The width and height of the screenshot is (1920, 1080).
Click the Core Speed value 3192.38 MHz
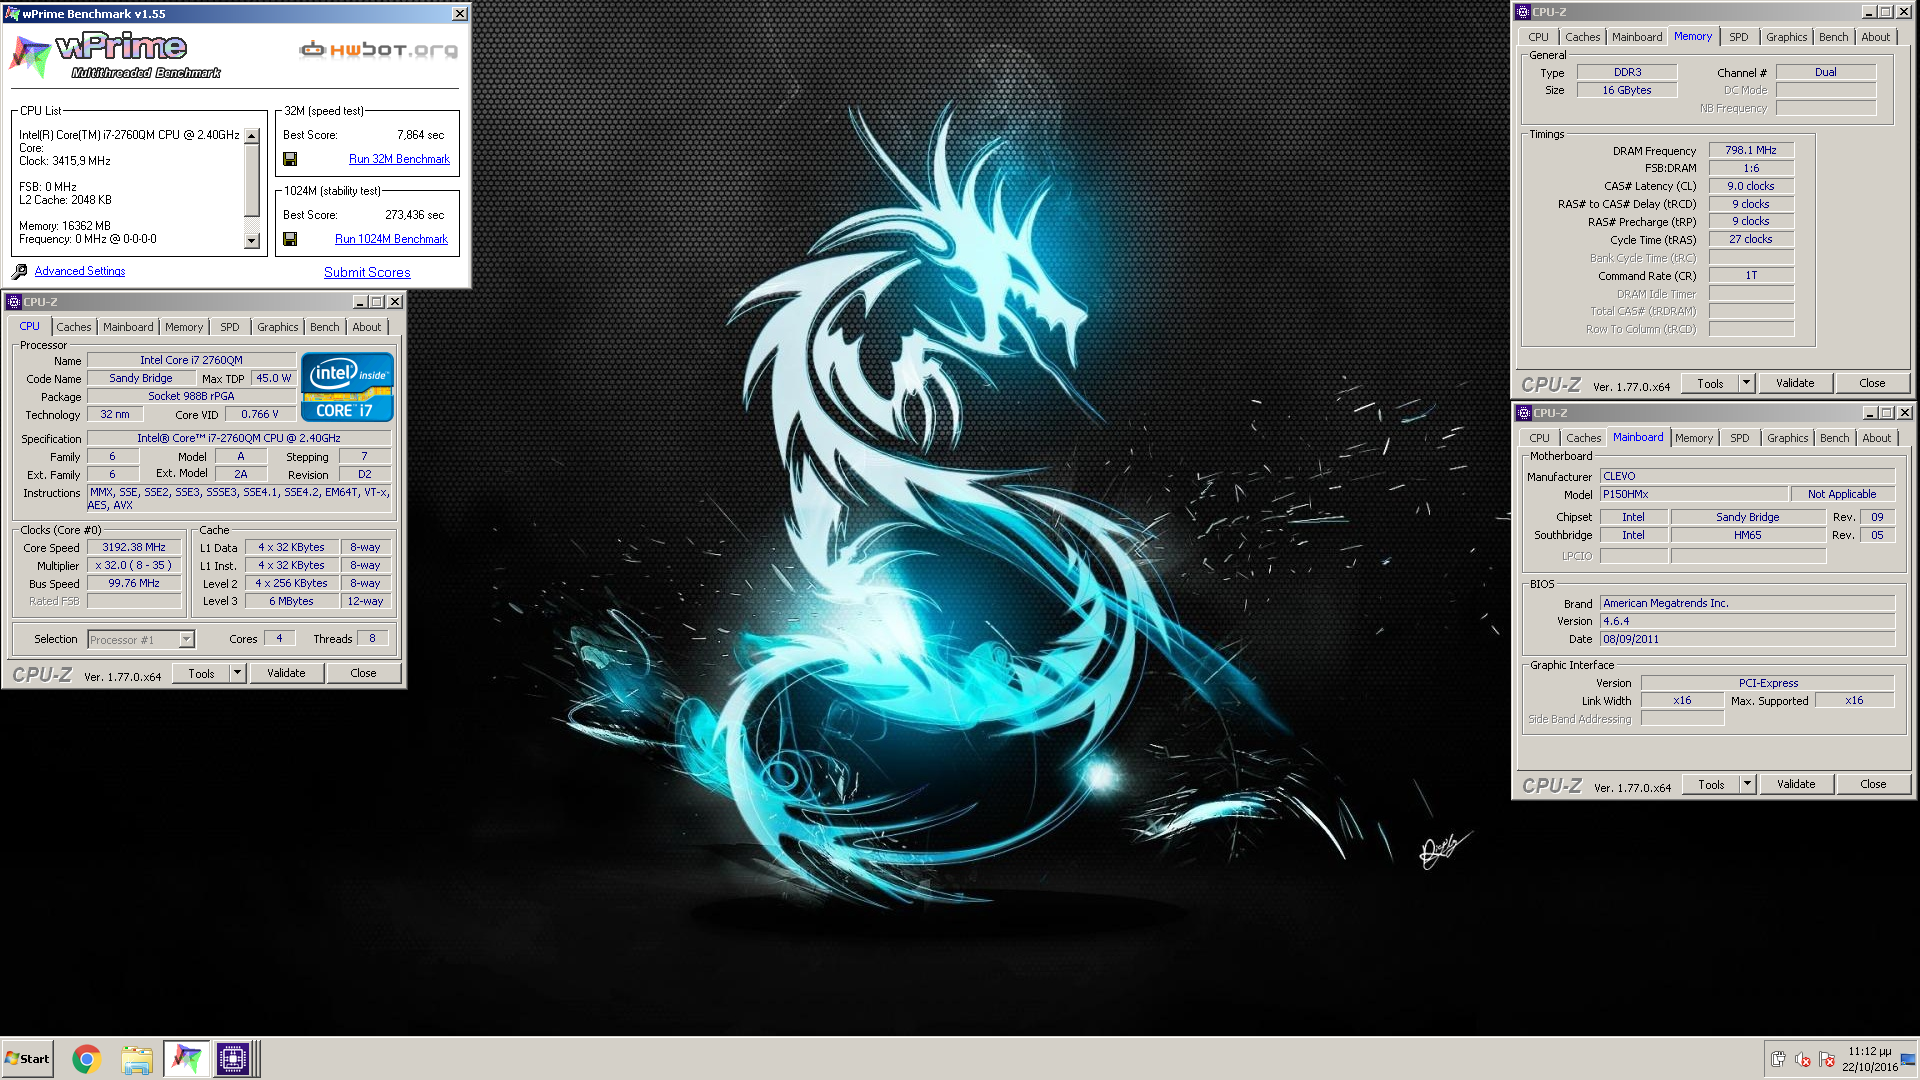coord(134,547)
